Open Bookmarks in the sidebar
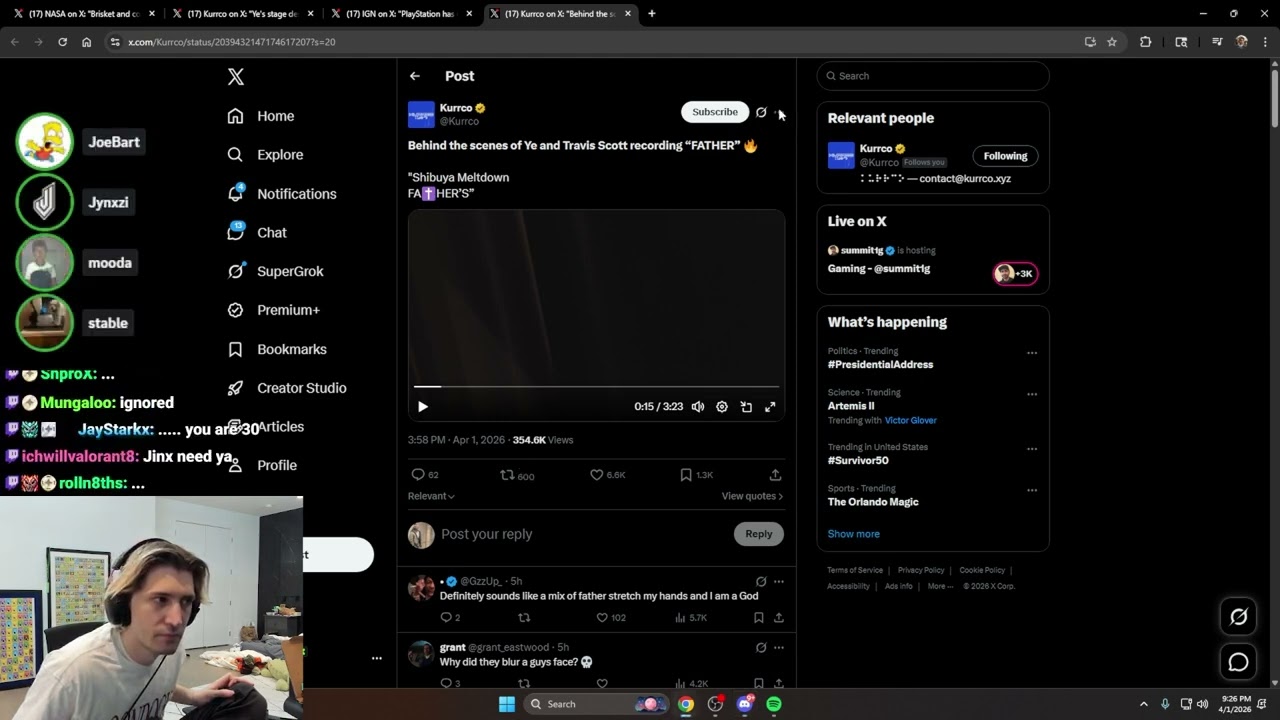 click(277, 349)
